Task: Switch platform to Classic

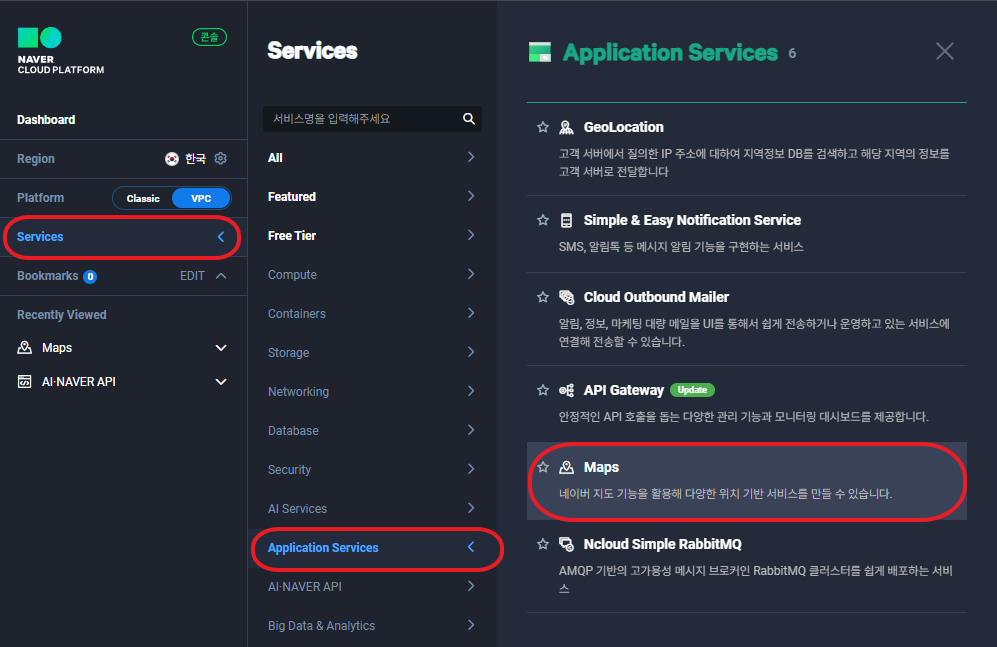Action: (x=143, y=198)
